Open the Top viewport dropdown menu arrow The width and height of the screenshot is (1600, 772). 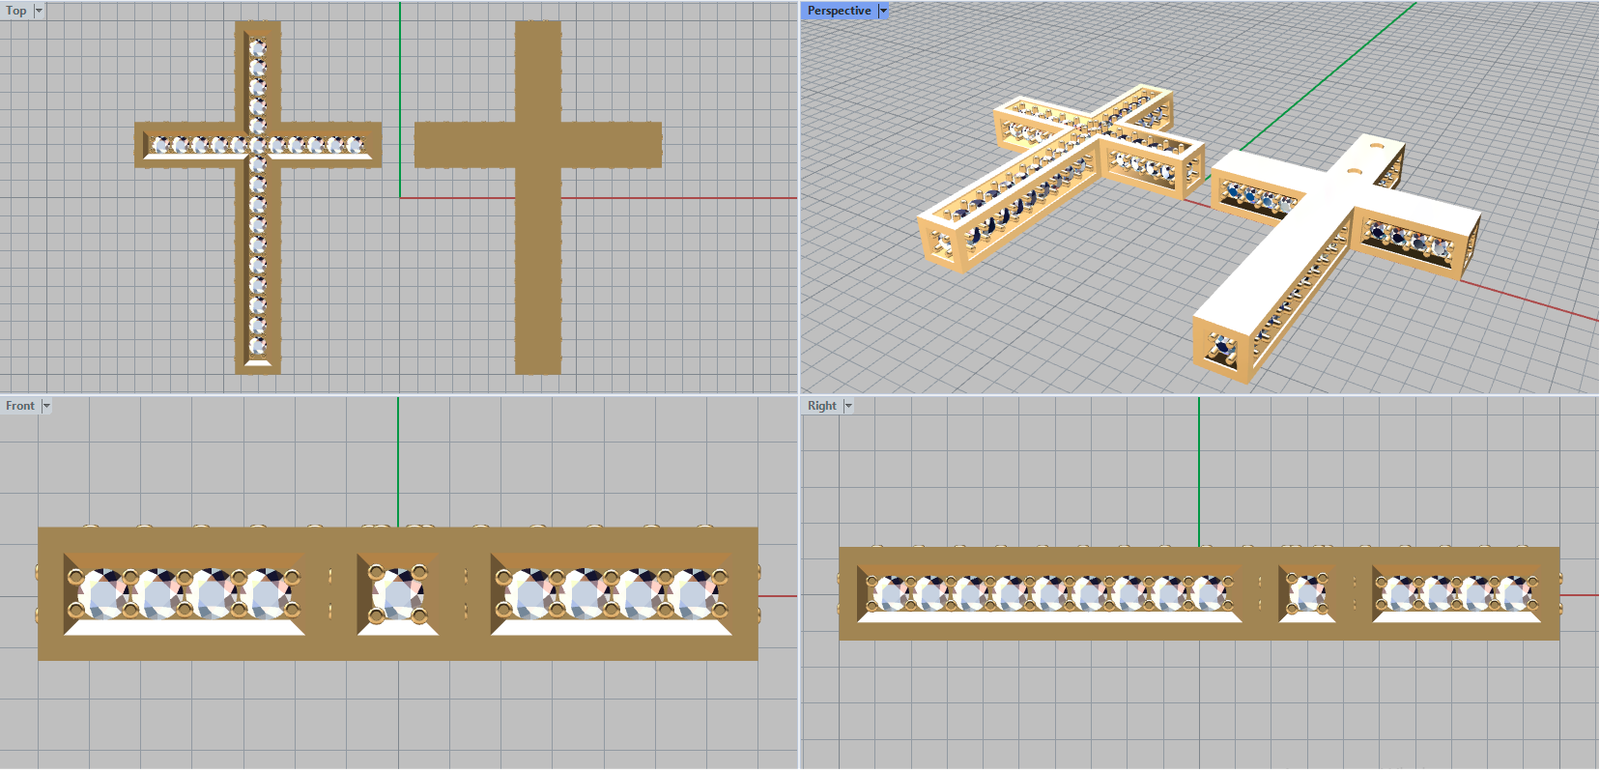(x=39, y=11)
